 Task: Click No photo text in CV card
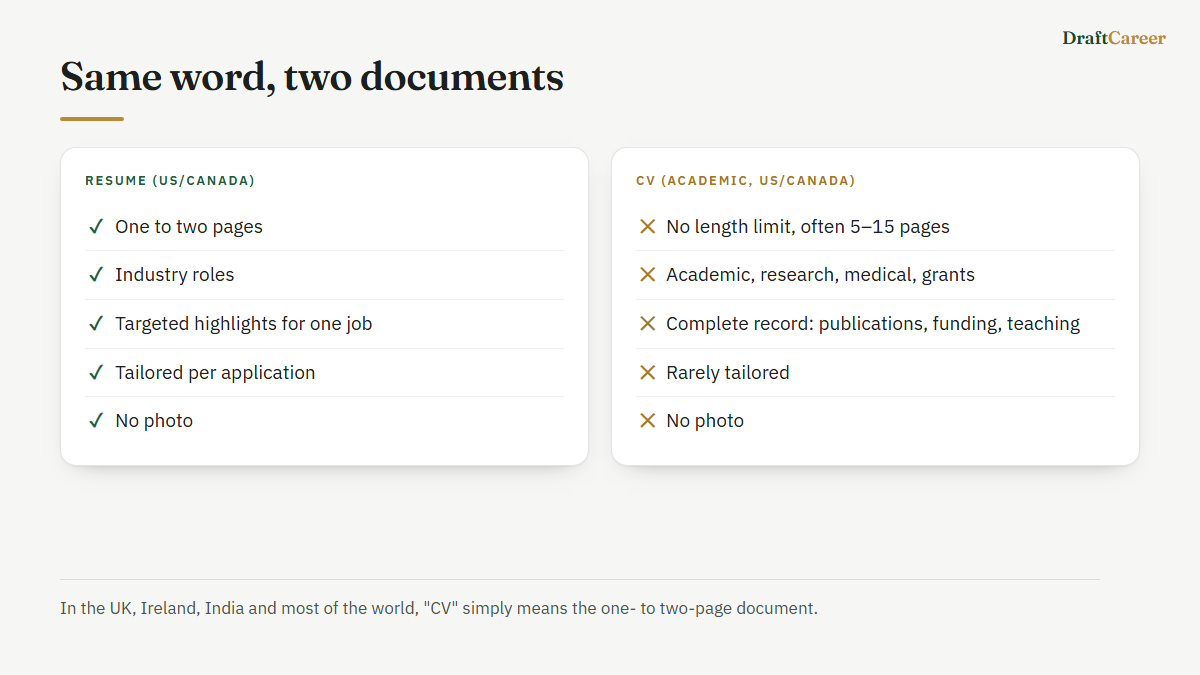tap(705, 421)
